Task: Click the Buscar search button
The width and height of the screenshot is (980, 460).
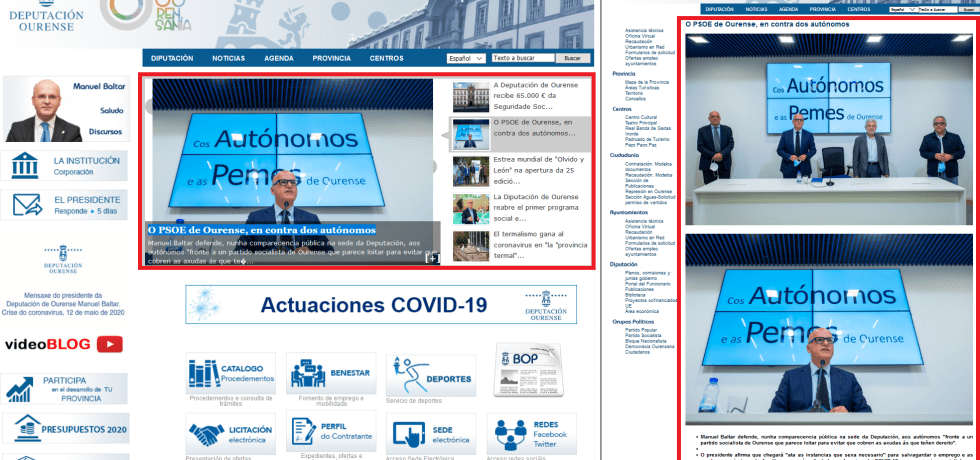Action: pos(572,58)
